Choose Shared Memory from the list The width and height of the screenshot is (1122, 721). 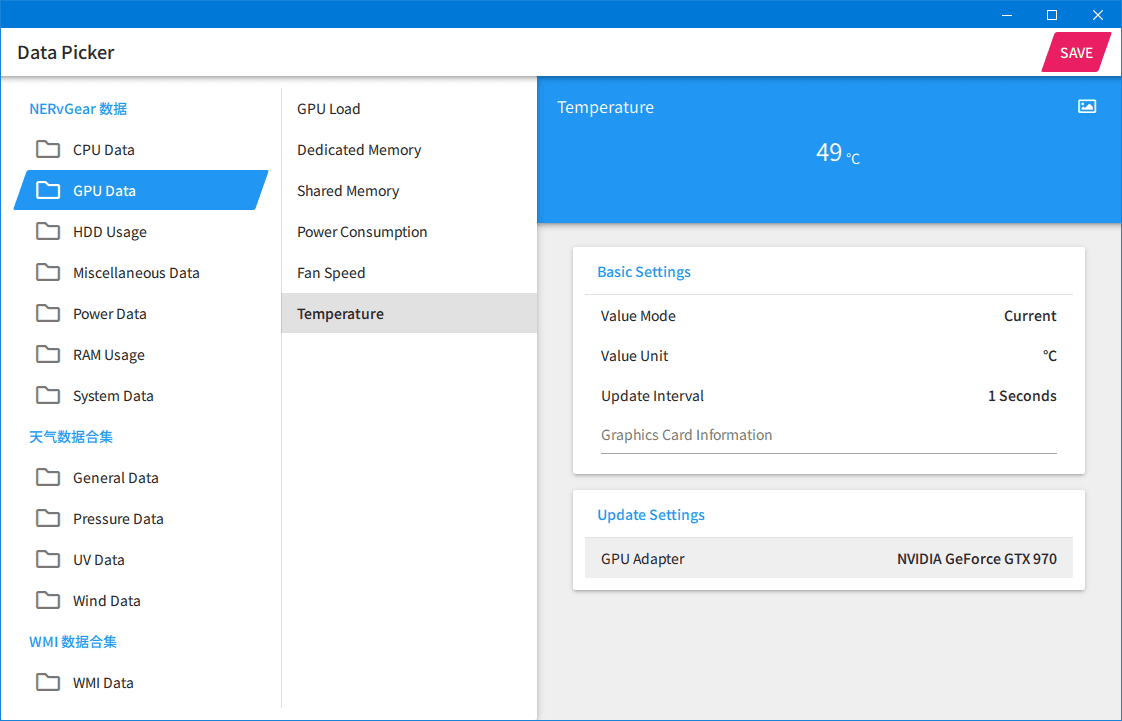coord(409,190)
